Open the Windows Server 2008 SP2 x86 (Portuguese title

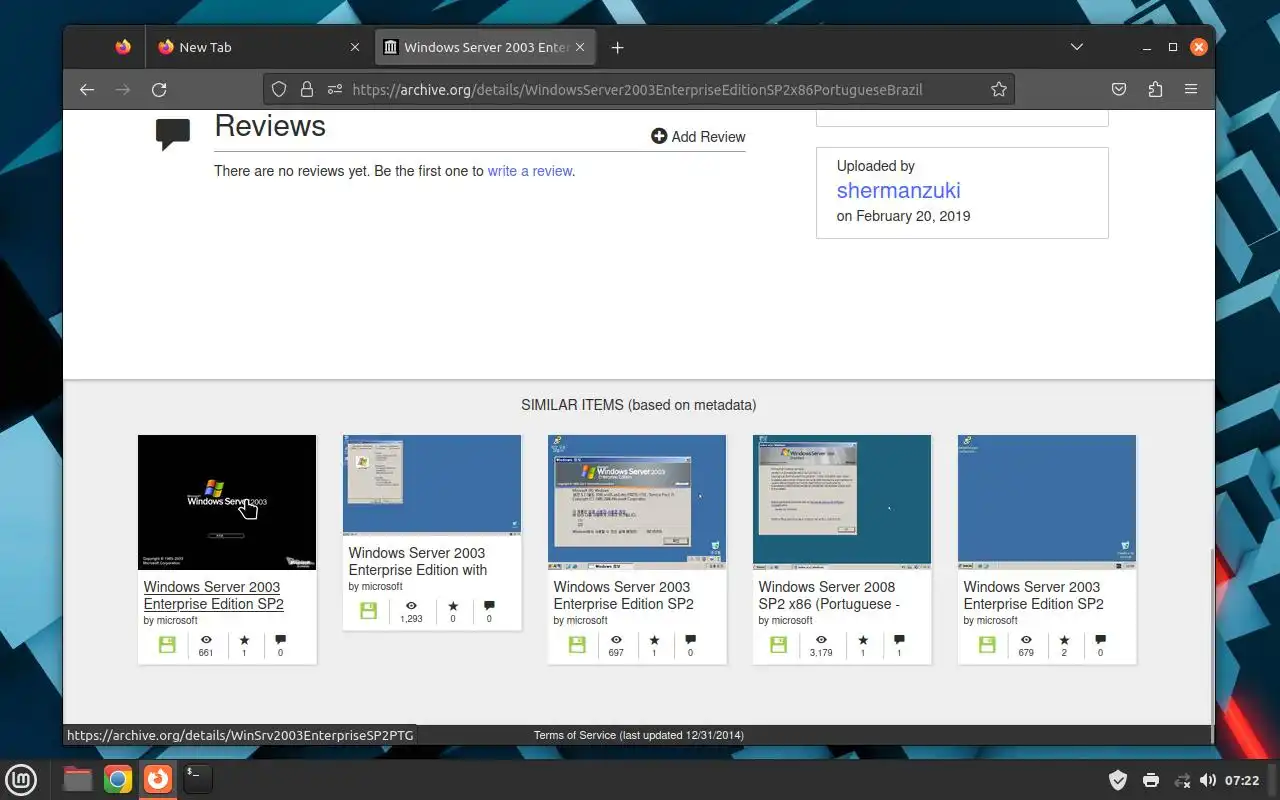click(x=830, y=595)
